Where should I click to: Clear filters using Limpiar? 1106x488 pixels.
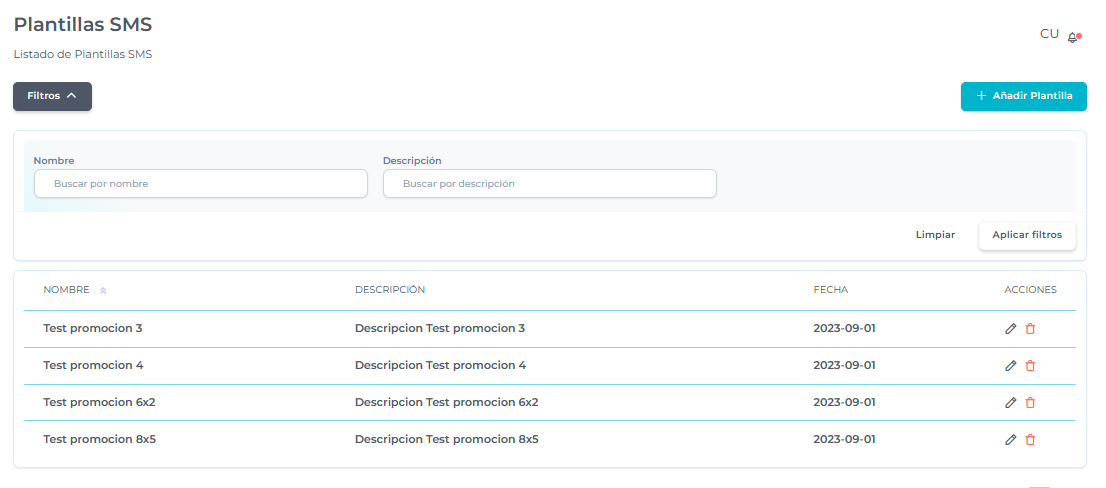point(935,235)
